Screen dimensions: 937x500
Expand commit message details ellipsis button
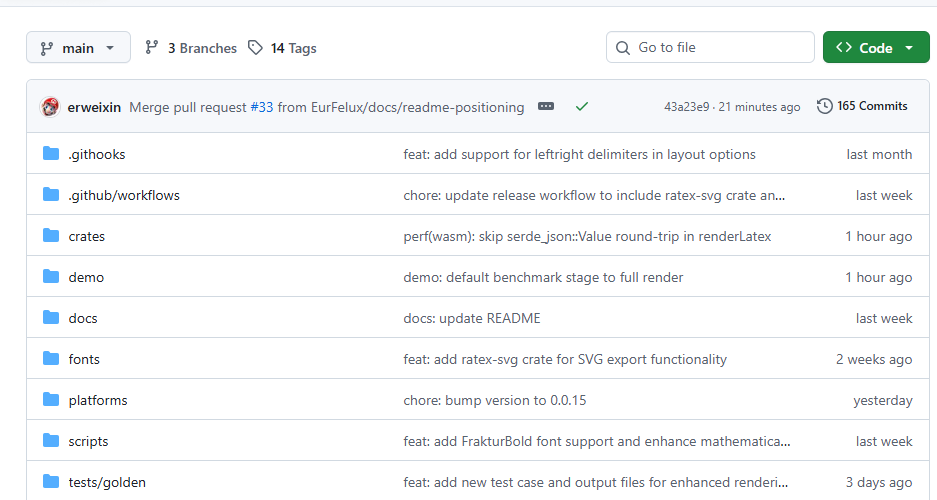click(x=546, y=106)
